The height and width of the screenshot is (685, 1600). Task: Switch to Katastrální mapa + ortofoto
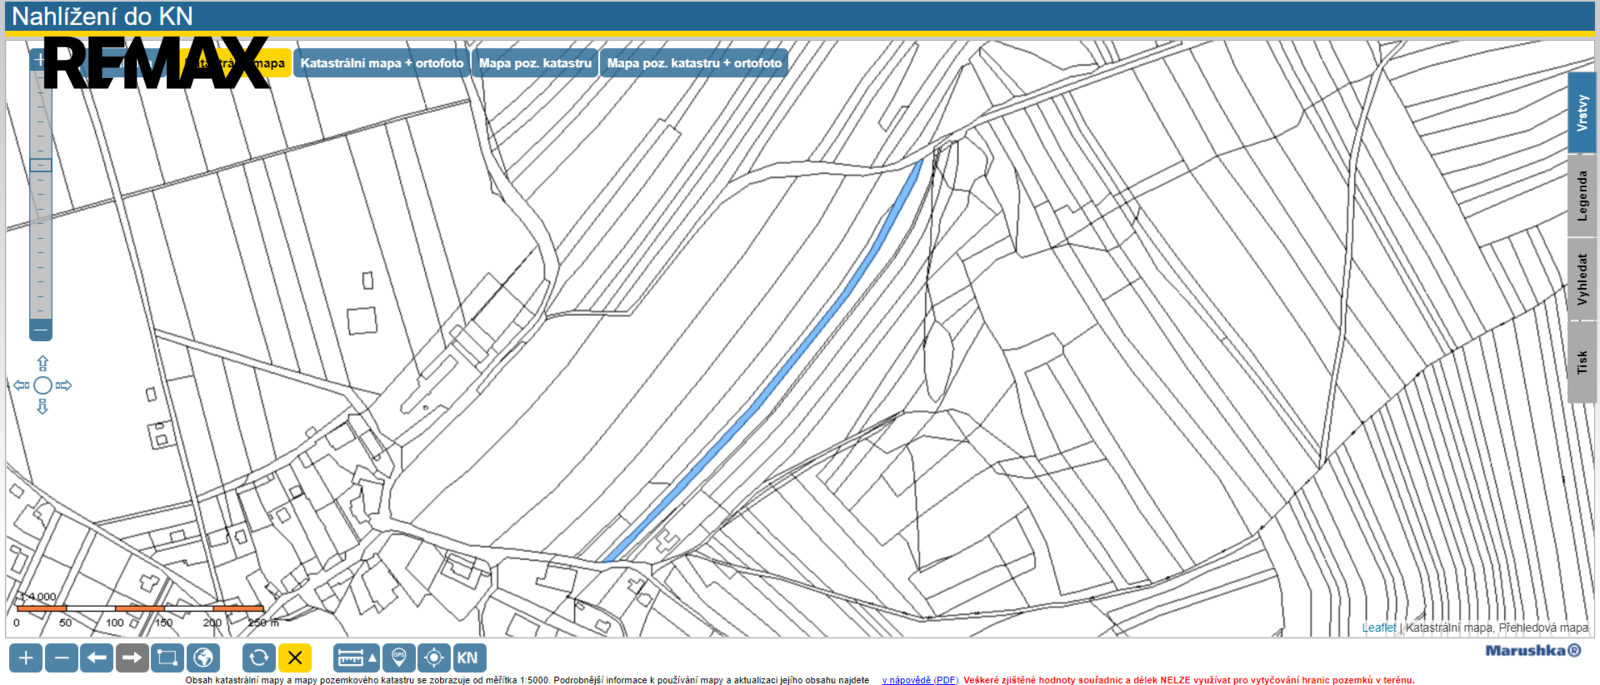pyautogui.click(x=382, y=63)
